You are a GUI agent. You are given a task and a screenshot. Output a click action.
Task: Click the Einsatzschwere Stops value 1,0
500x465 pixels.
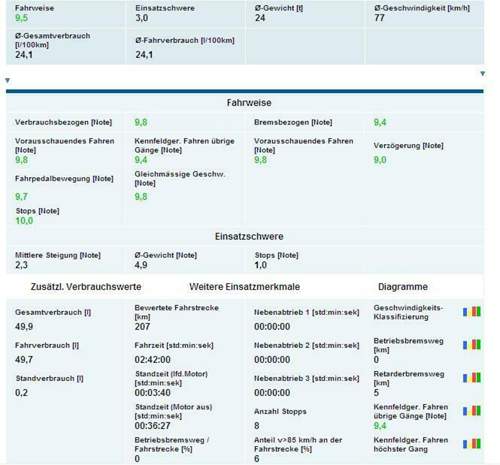pyautogui.click(x=261, y=265)
